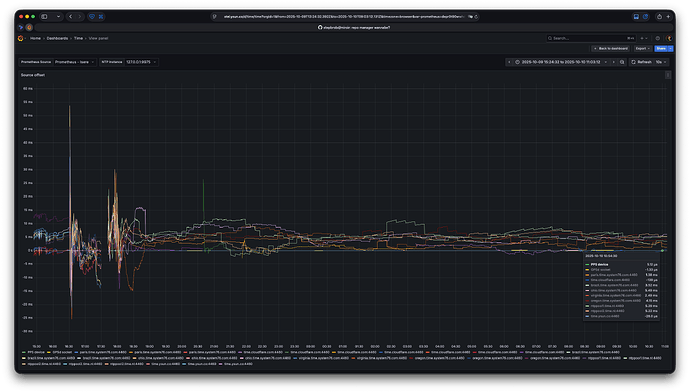Zoom out the time range
Image resolution: width=690 pixels, height=392 pixels.
pos(622,62)
